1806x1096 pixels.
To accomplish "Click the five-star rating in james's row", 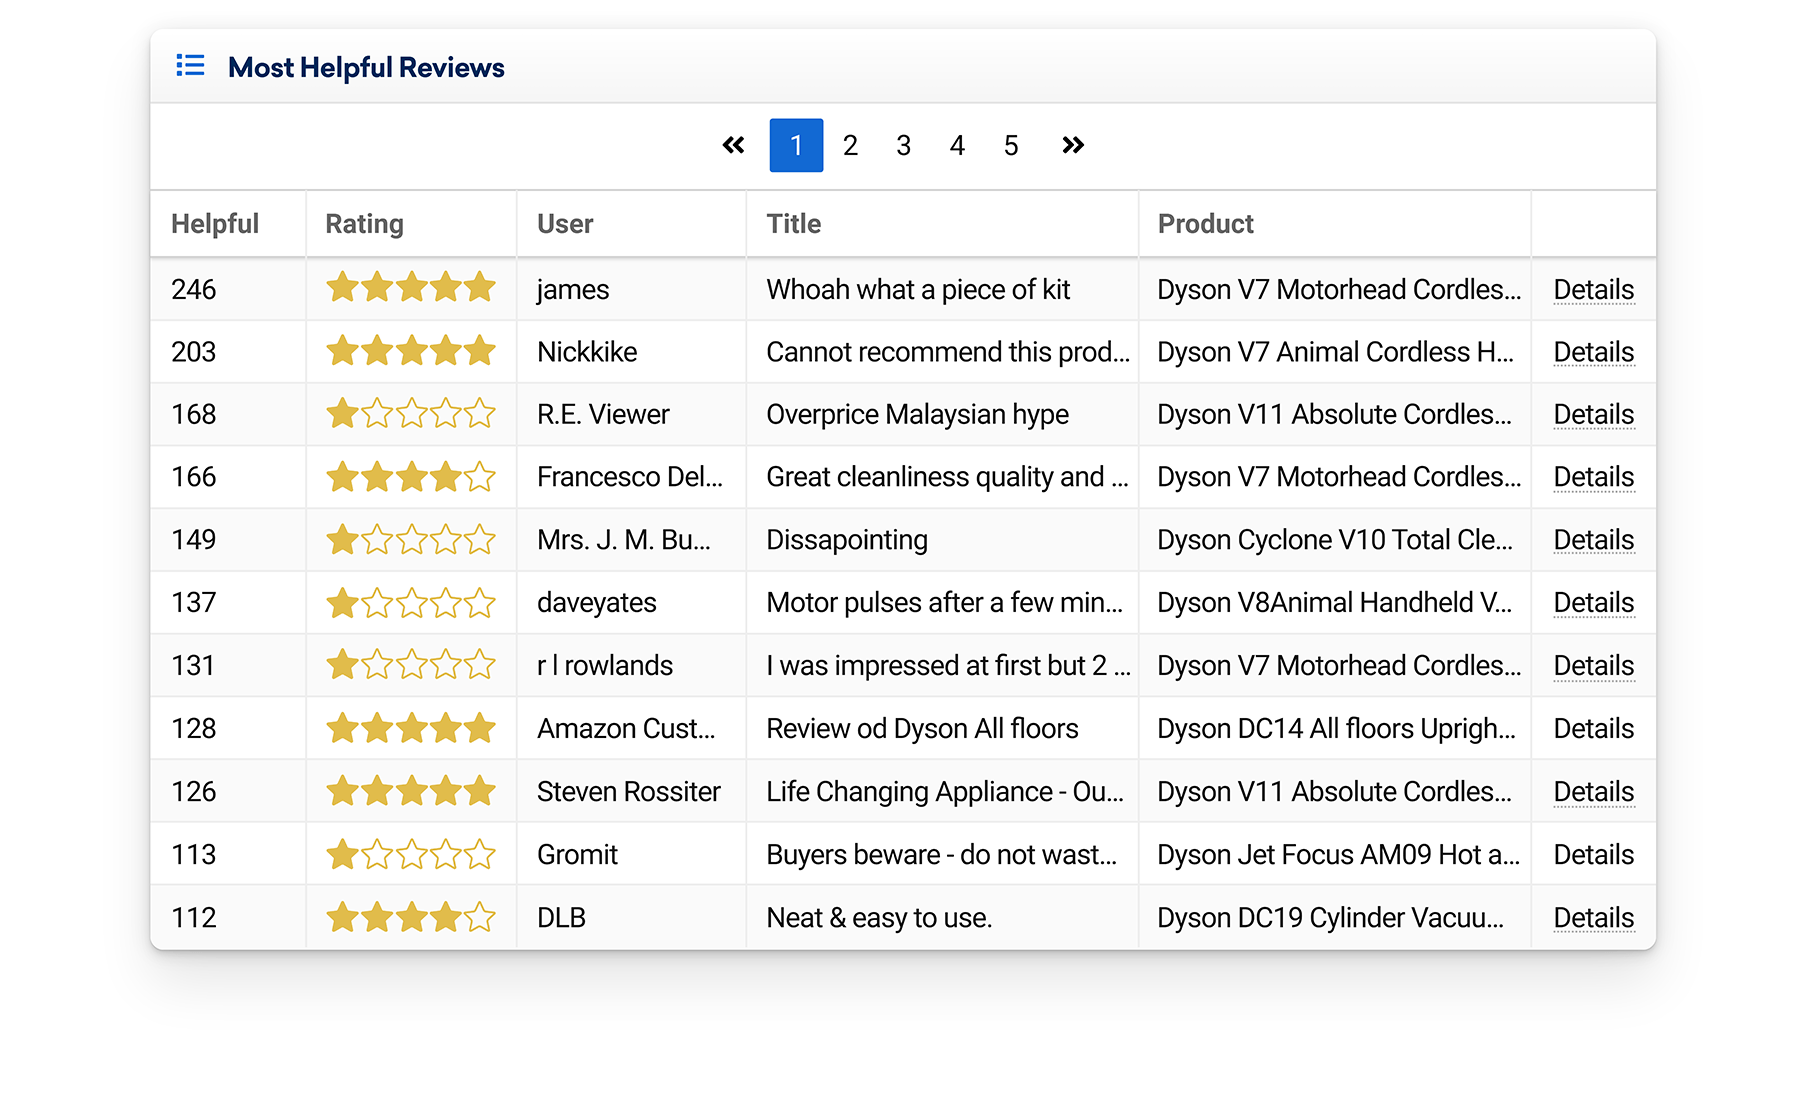I will point(411,288).
